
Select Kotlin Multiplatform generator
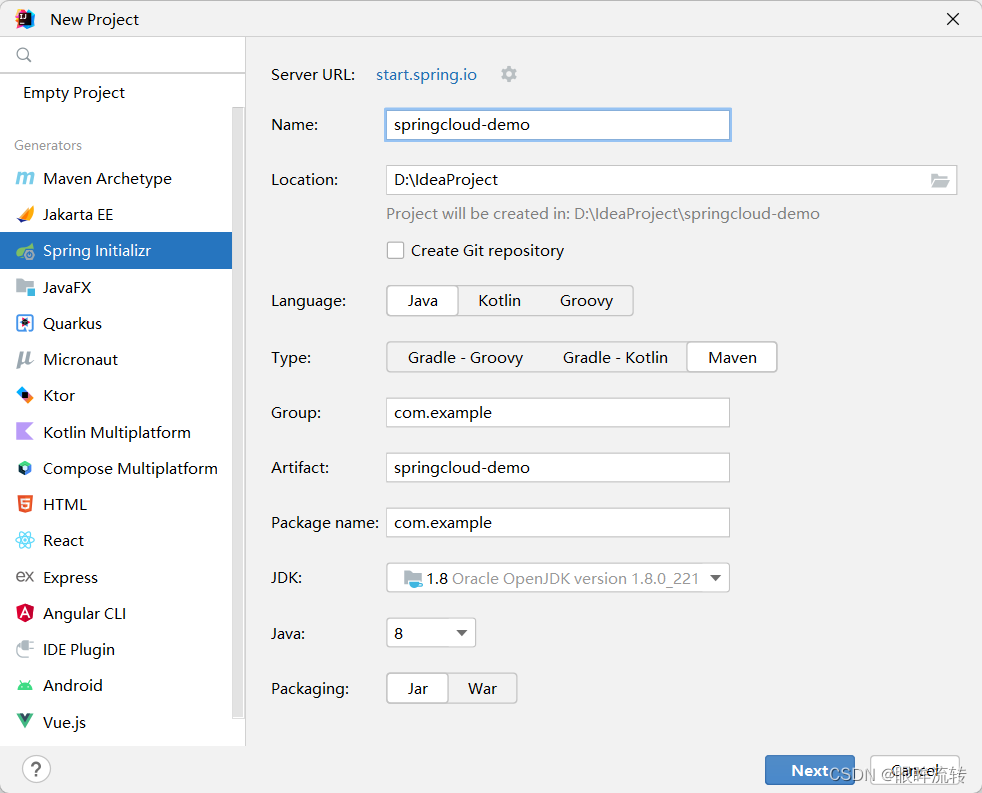pos(116,432)
